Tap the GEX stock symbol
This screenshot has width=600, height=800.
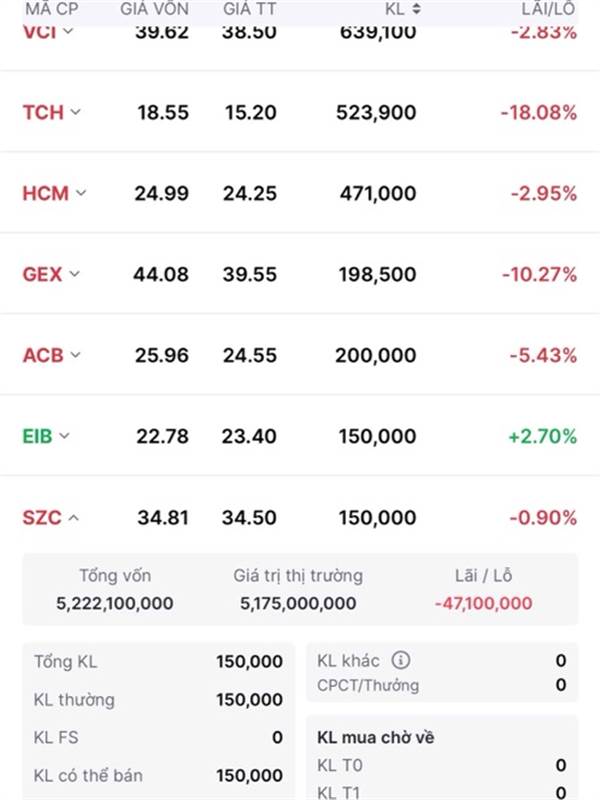click(x=42, y=274)
